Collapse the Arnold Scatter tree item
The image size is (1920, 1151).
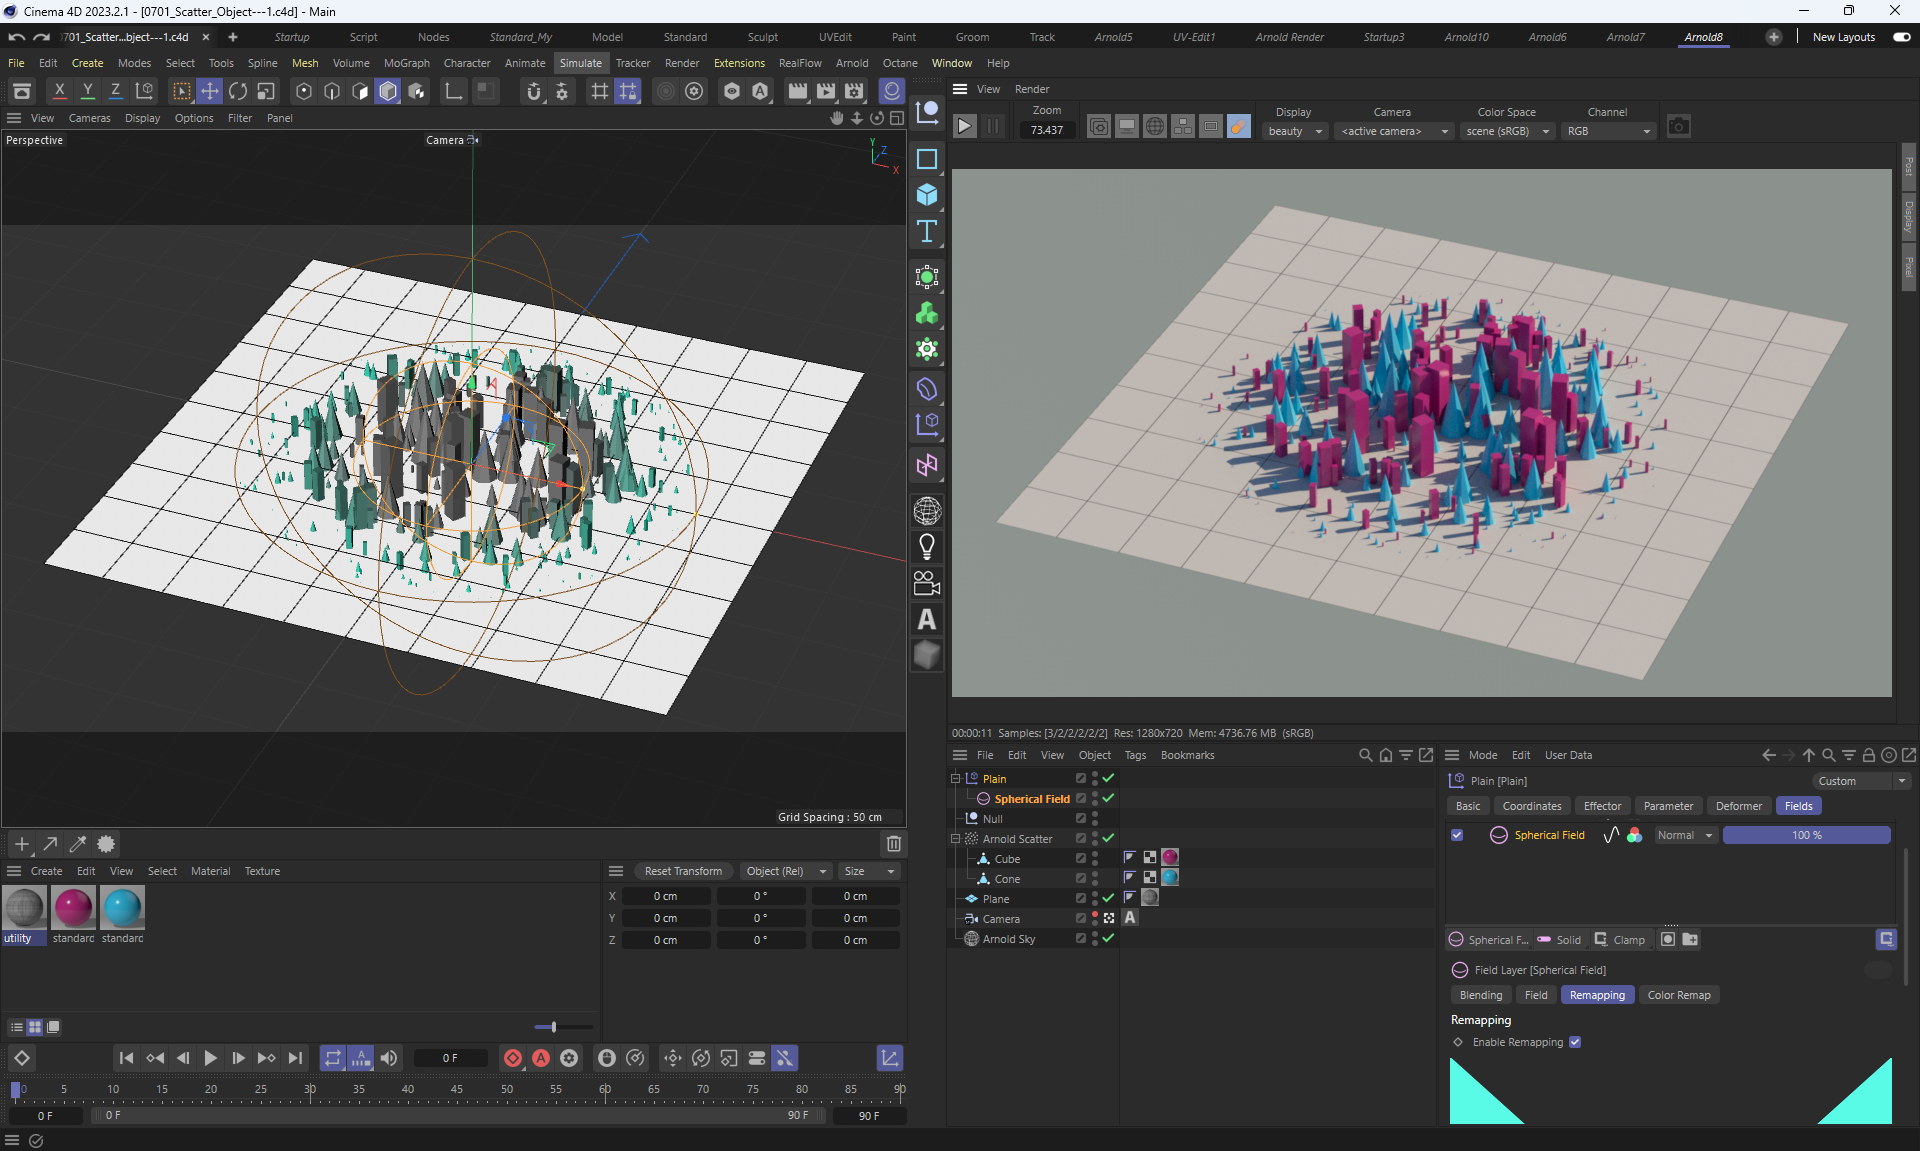pyautogui.click(x=955, y=839)
